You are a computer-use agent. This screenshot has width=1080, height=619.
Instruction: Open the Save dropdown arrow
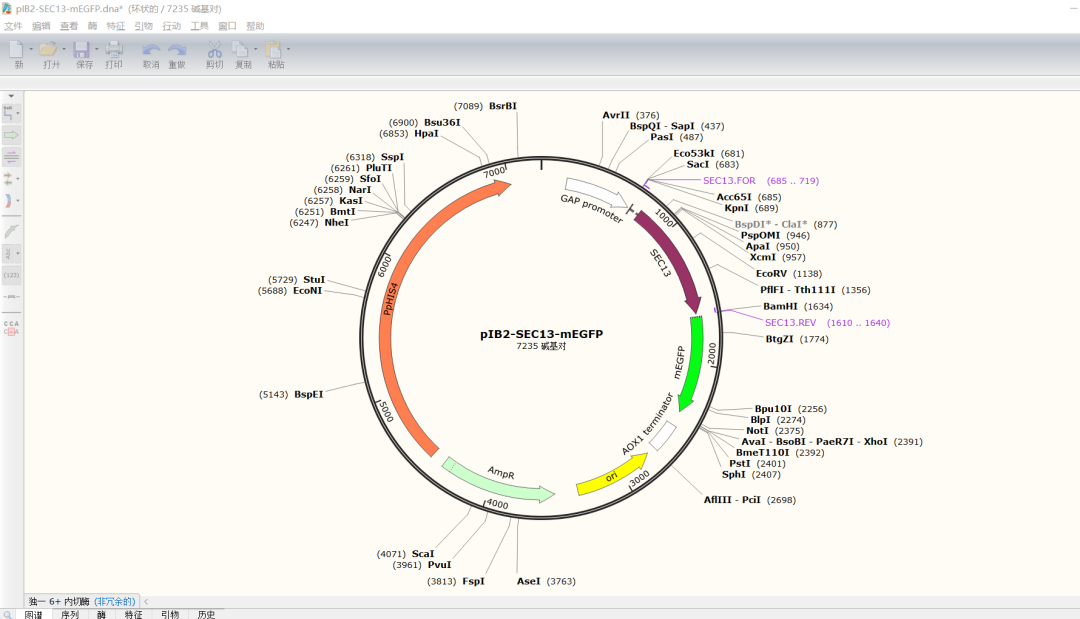(x=96, y=49)
